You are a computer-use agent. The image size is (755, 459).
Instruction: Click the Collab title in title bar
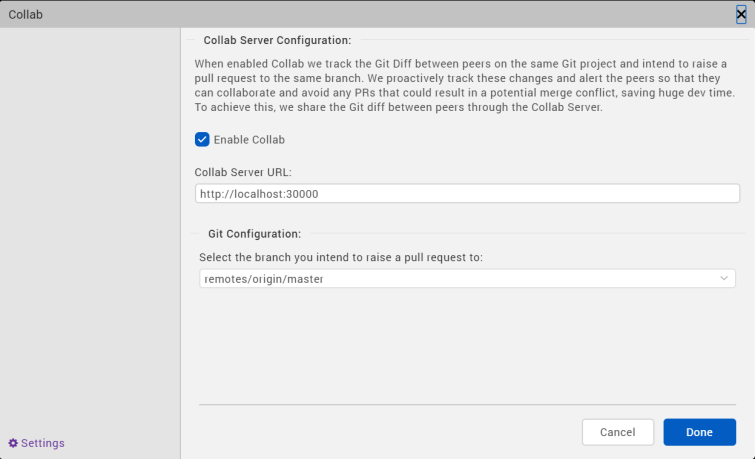tap(26, 14)
